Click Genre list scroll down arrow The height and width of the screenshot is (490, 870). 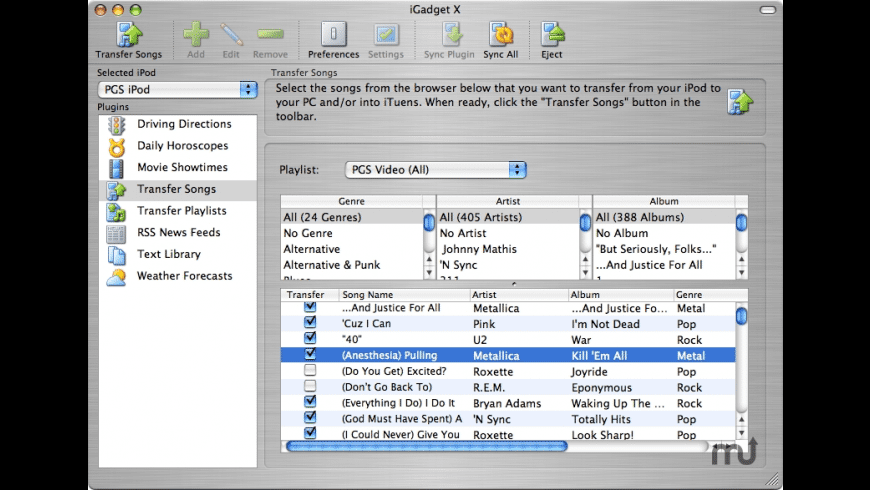point(429,272)
